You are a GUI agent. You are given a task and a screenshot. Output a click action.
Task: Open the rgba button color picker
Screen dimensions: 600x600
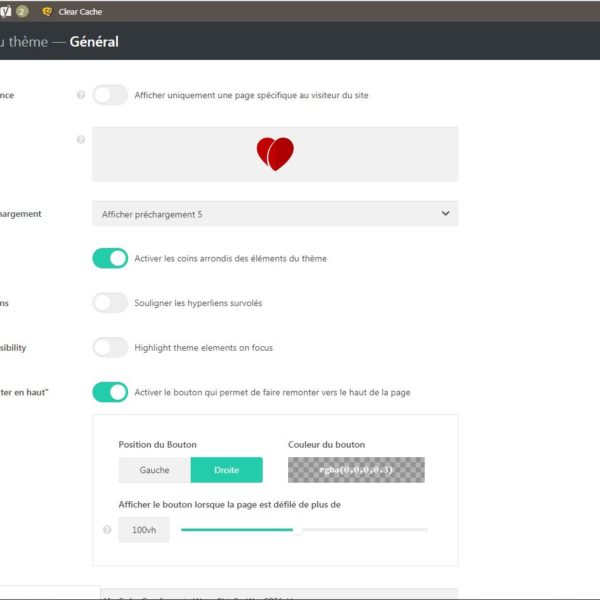tap(356, 470)
